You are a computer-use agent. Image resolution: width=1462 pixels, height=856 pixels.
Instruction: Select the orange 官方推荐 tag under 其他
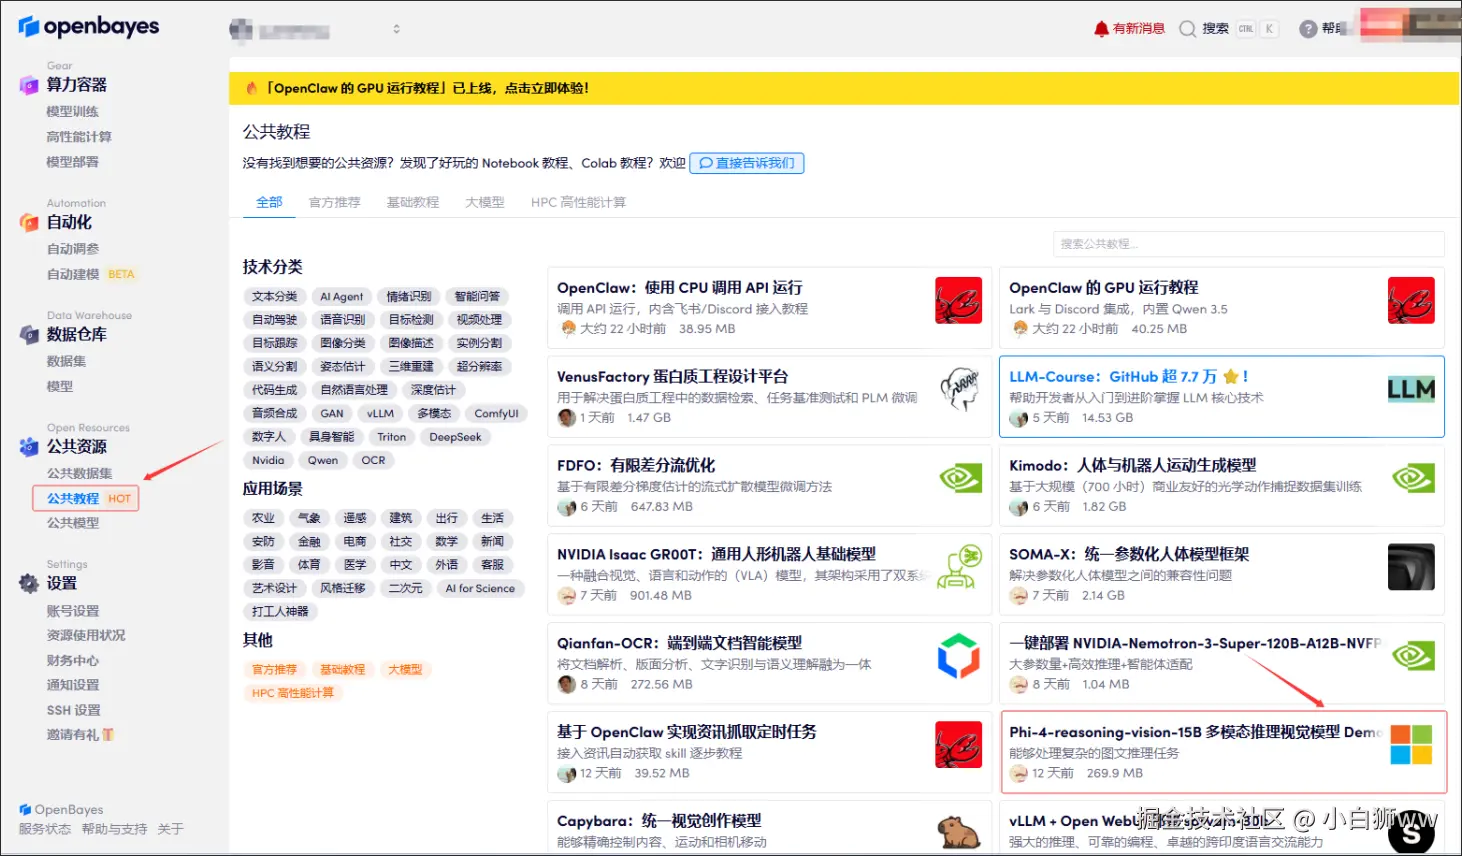coord(274,670)
